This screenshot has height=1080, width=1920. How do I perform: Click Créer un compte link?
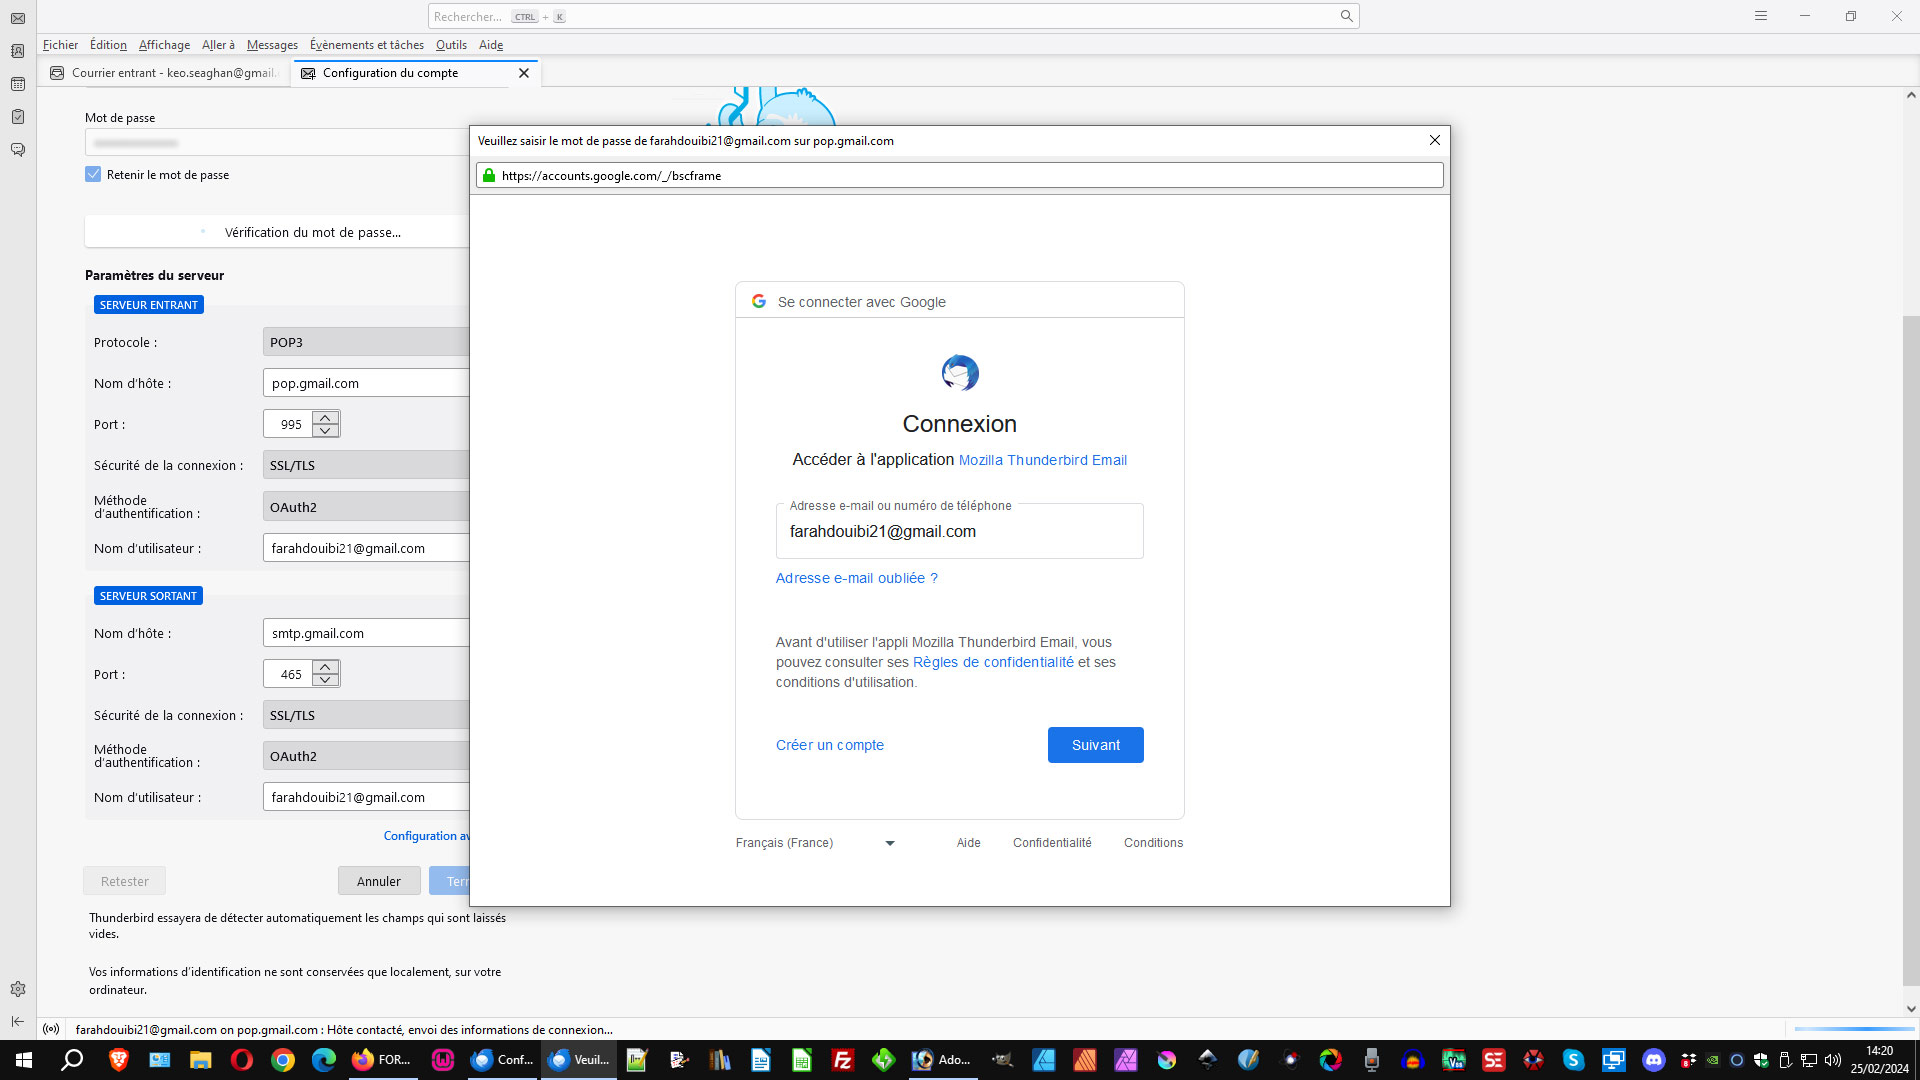[829, 745]
